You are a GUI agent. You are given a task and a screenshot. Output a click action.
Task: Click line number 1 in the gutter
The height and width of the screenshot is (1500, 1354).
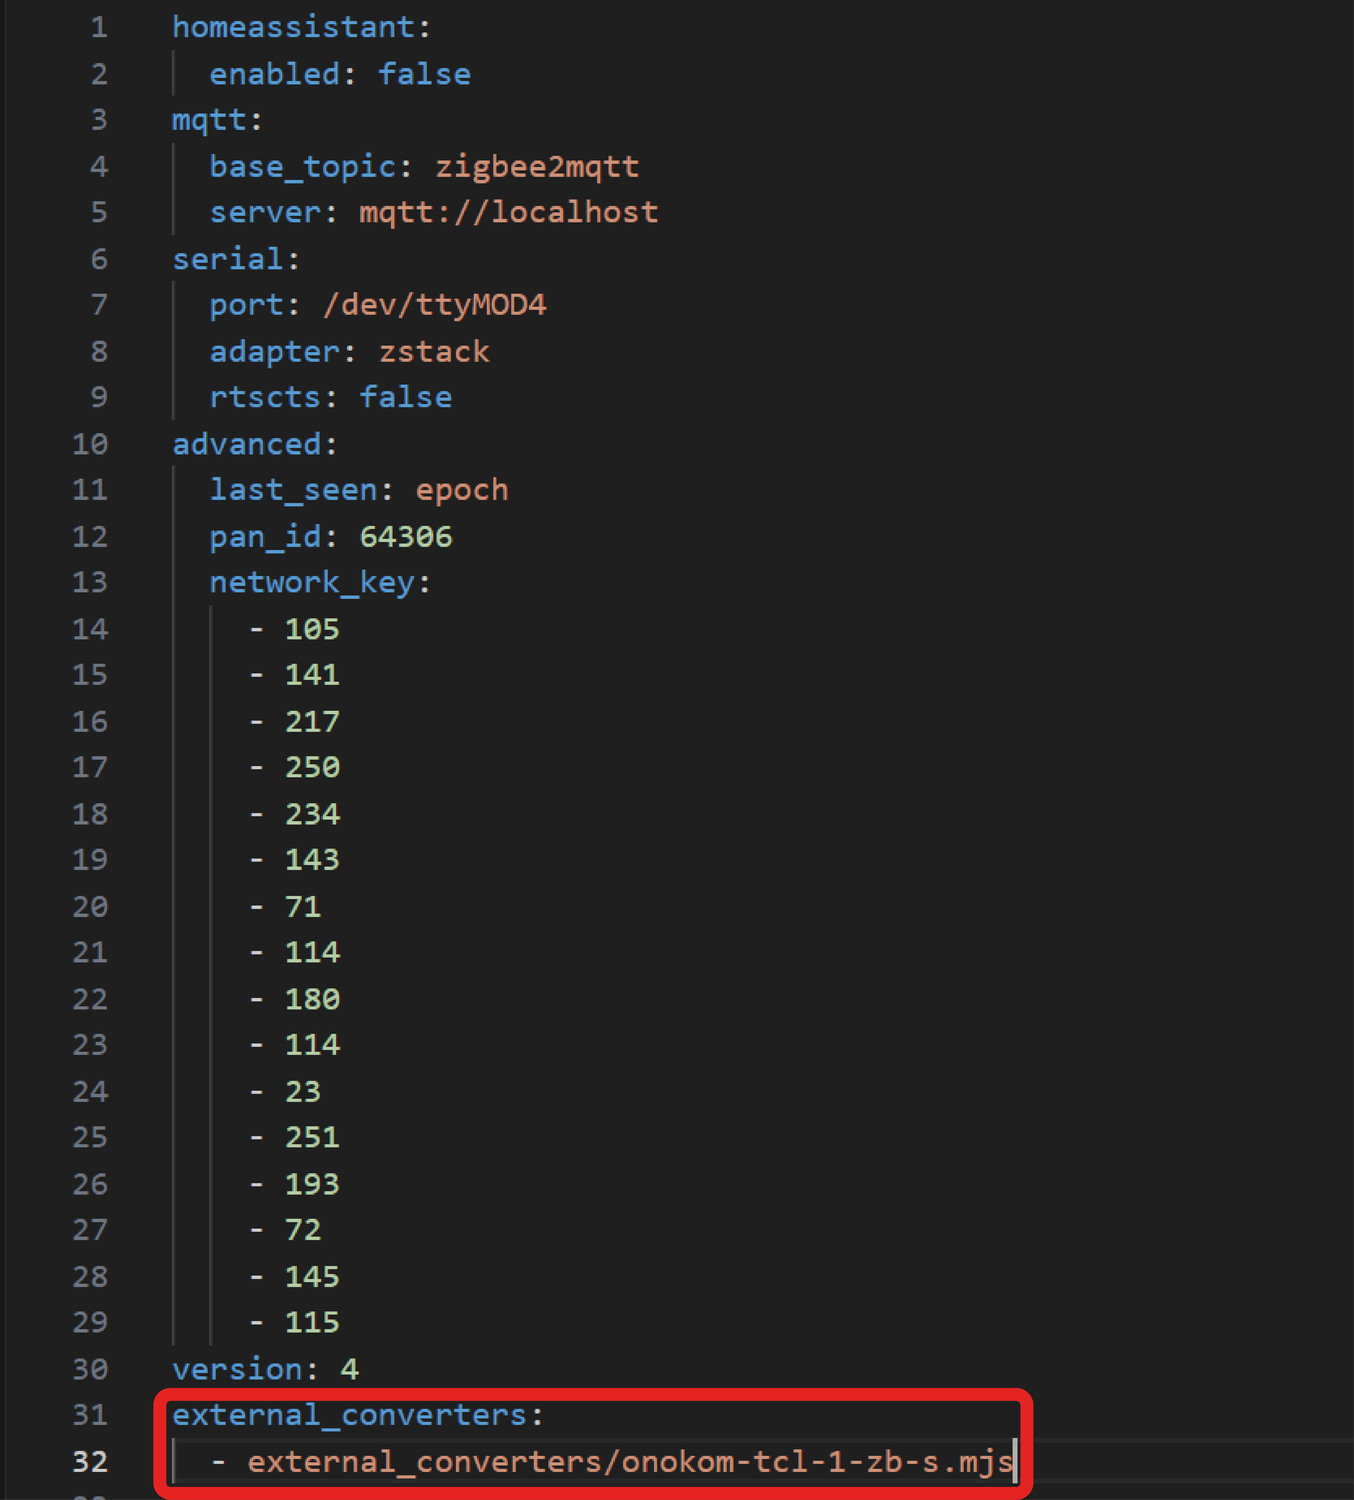pyautogui.click(x=98, y=27)
